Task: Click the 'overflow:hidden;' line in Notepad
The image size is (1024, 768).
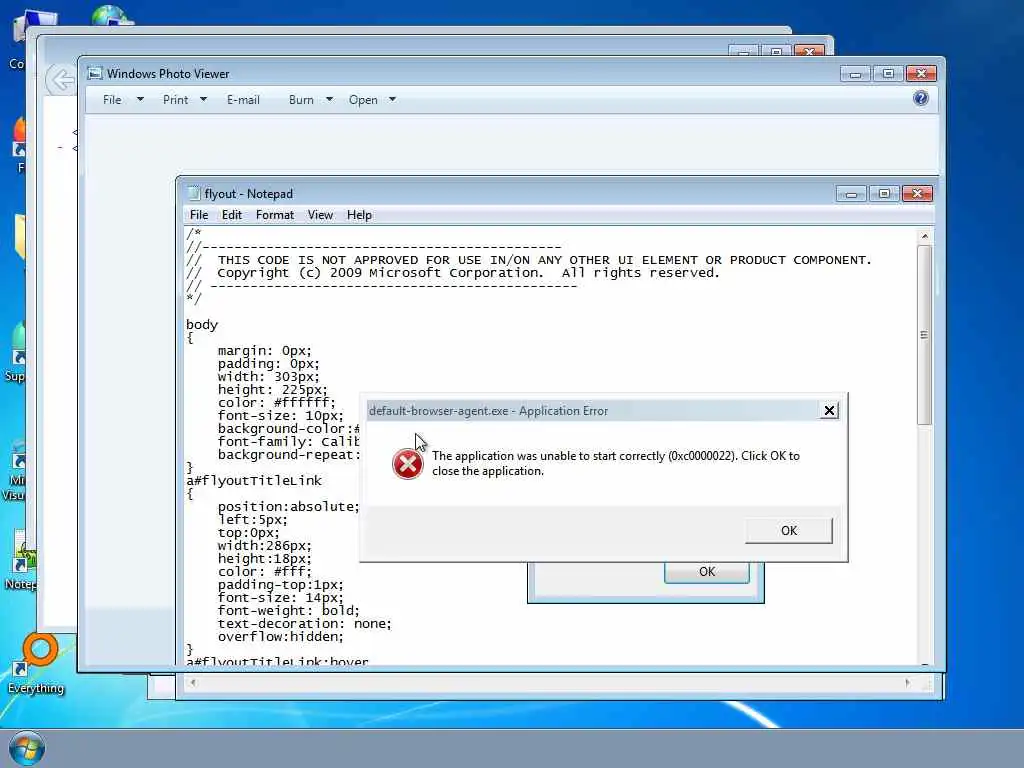Action: (x=280, y=637)
